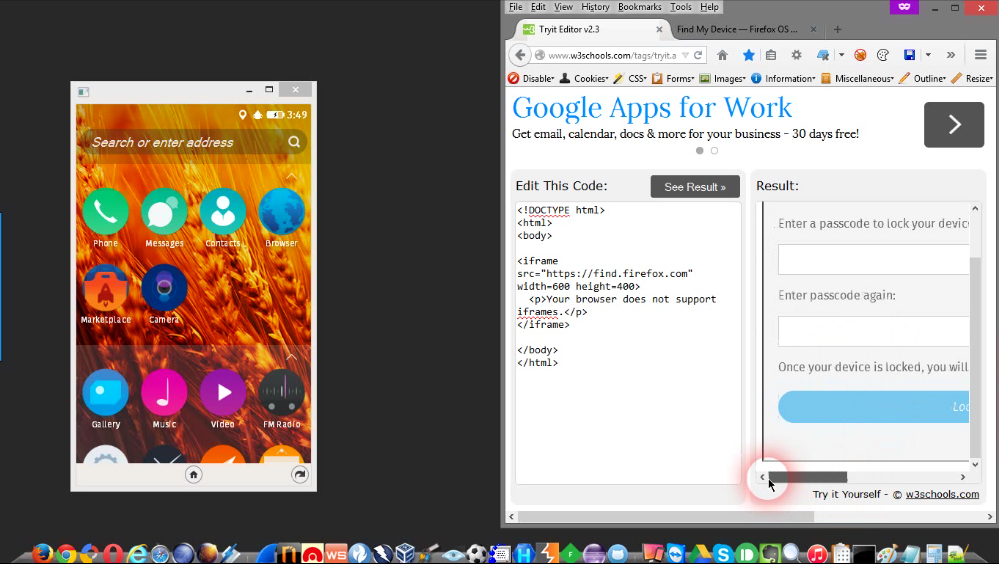Open Chrome from the taskbar
999x564 pixels.
click(66, 554)
